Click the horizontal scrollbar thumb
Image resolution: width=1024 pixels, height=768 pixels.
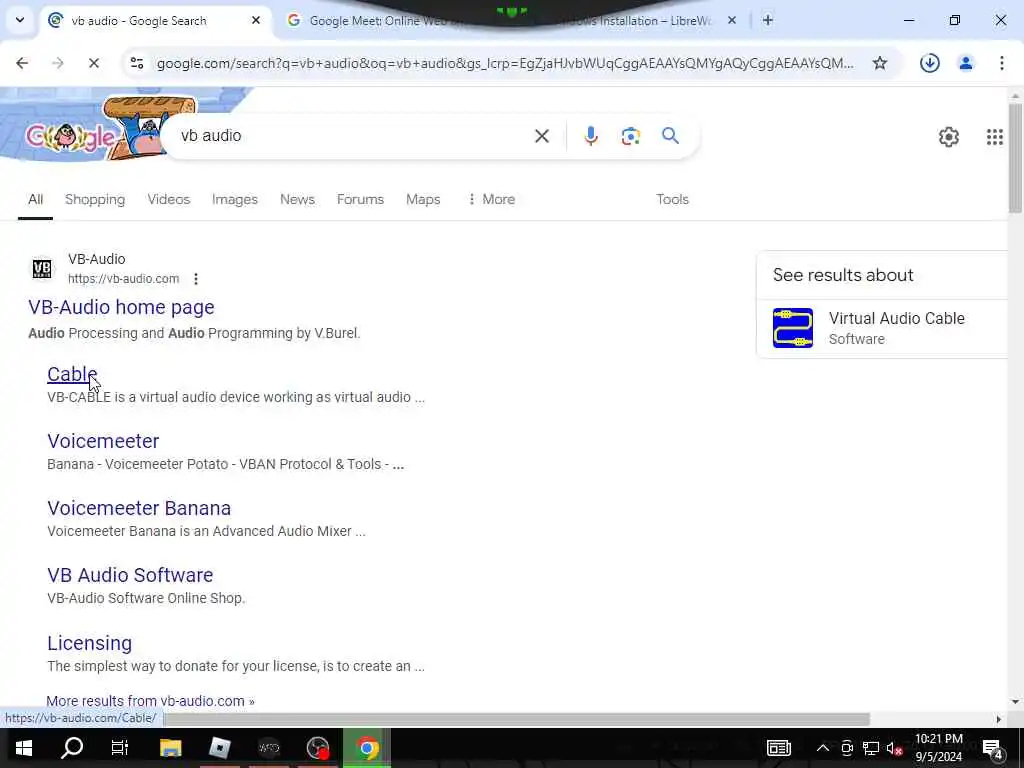516,719
